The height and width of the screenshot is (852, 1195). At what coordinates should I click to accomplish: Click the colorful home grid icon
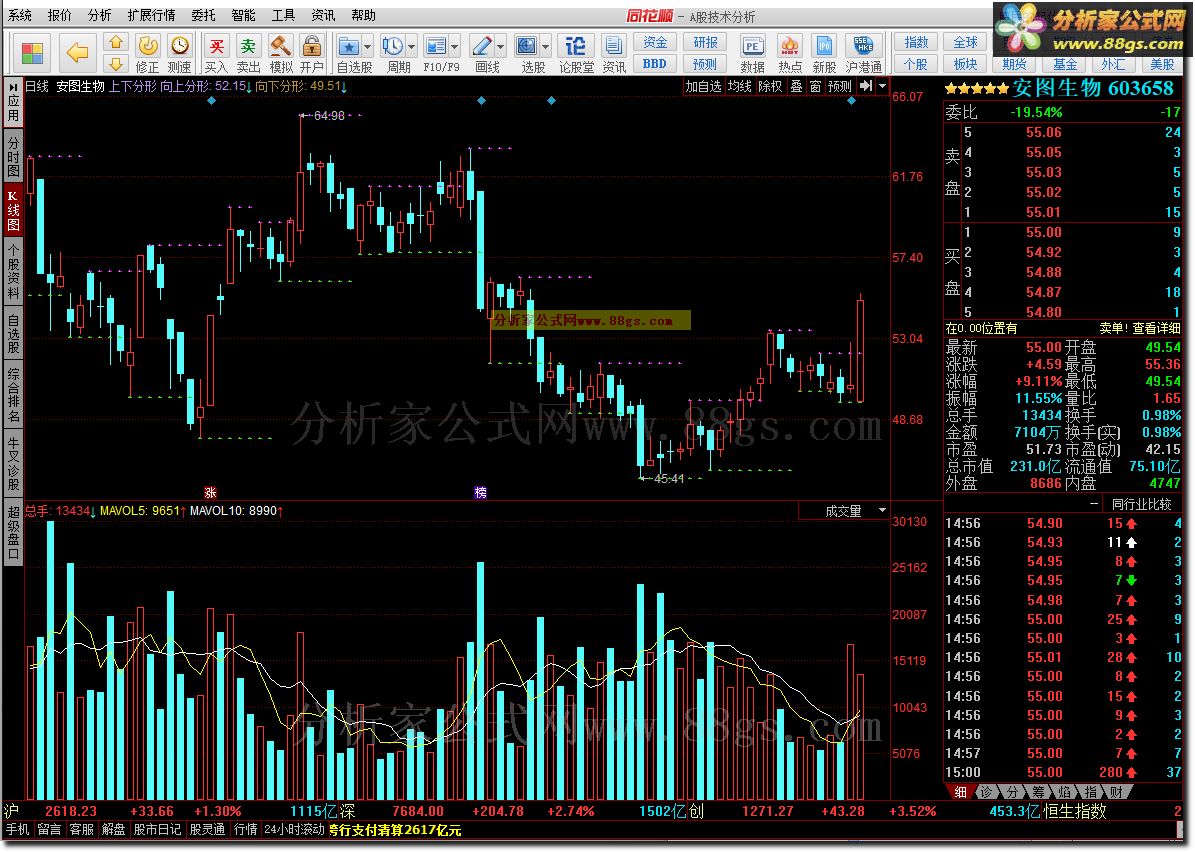32,53
